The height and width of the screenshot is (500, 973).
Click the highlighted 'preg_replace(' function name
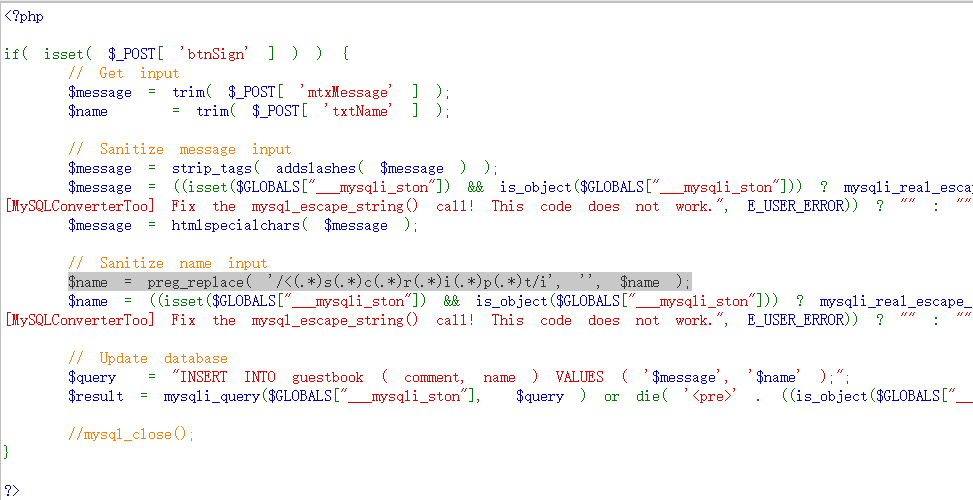[x=199, y=282]
